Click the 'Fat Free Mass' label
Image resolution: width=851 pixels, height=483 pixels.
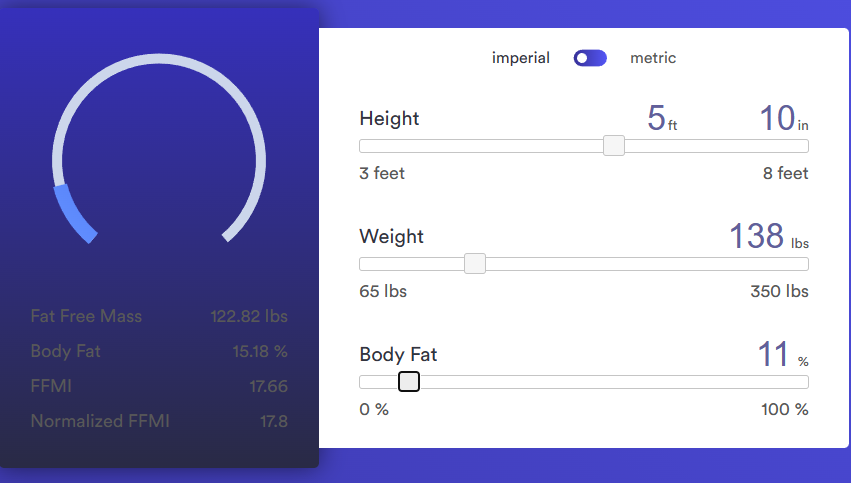pyautogui.click(x=86, y=316)
